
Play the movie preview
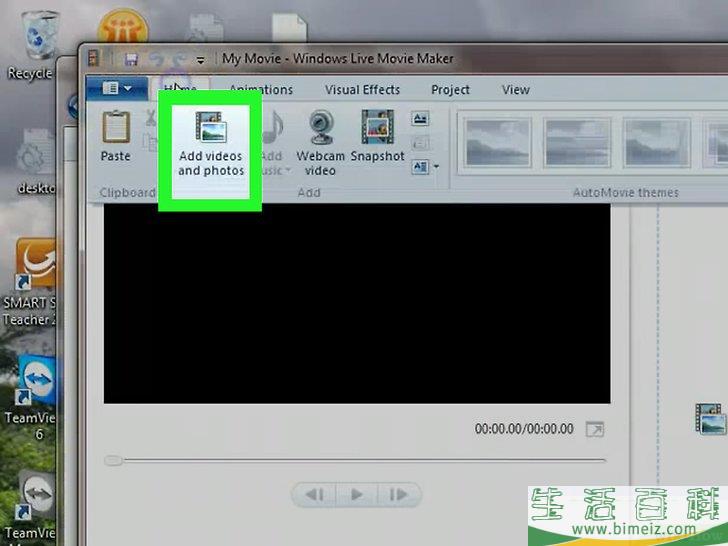[x=357, y=494]
